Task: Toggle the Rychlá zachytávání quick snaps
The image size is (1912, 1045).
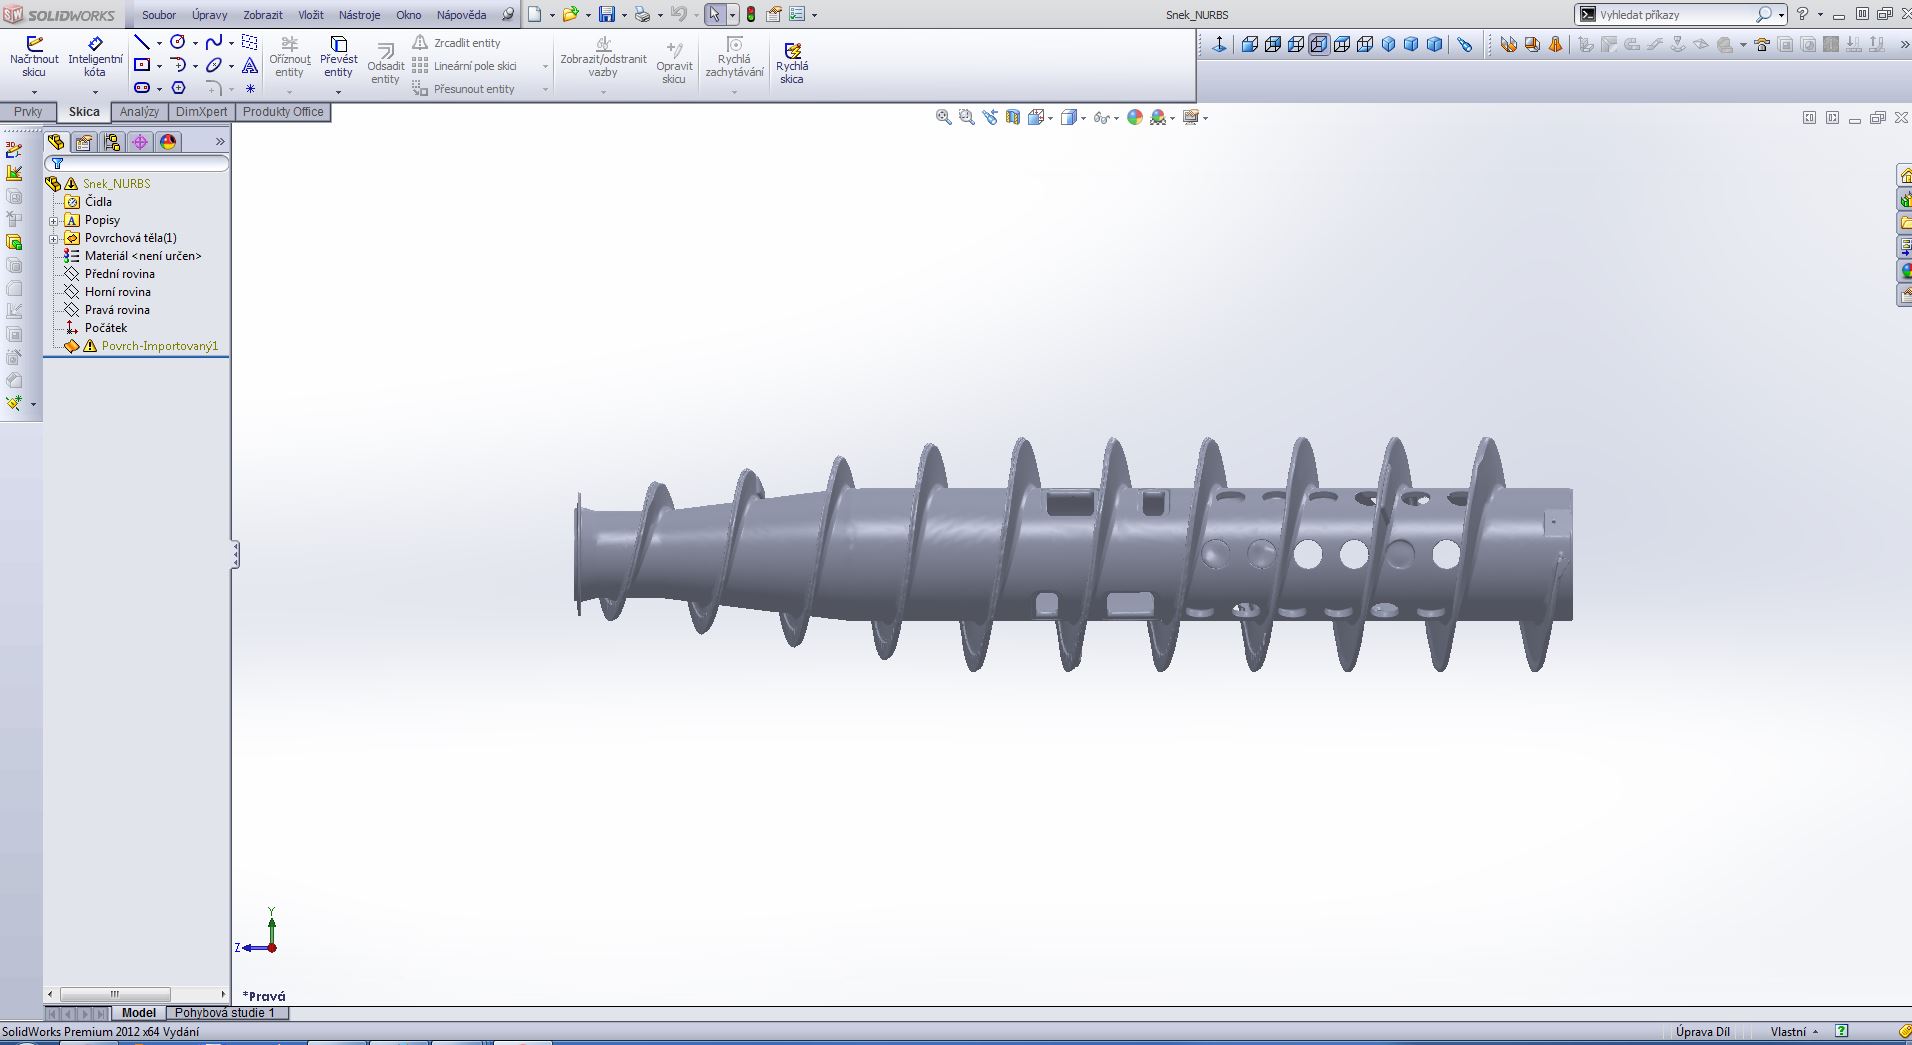Action: [x=734, y=58]
